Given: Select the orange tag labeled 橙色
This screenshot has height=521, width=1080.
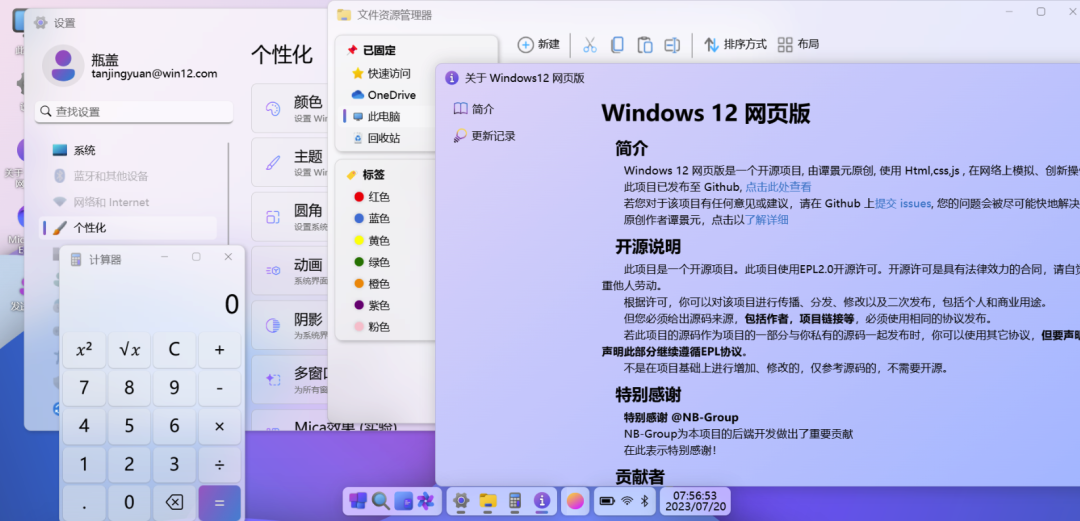Looking at the screenshot, I should click(x=372, y=283).
